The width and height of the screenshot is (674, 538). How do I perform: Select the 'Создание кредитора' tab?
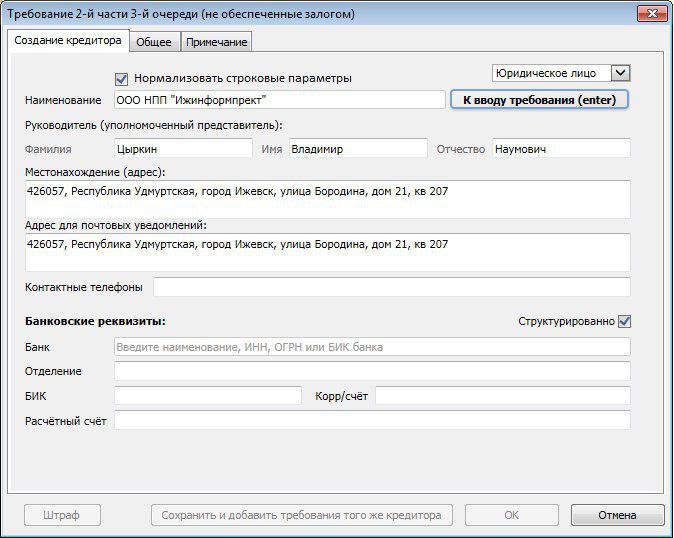tap(68, 41)
